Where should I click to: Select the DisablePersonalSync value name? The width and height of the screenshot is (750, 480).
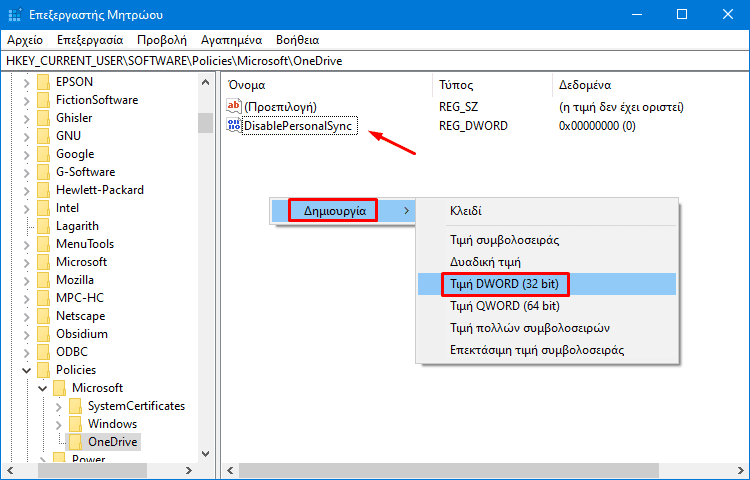298,126
